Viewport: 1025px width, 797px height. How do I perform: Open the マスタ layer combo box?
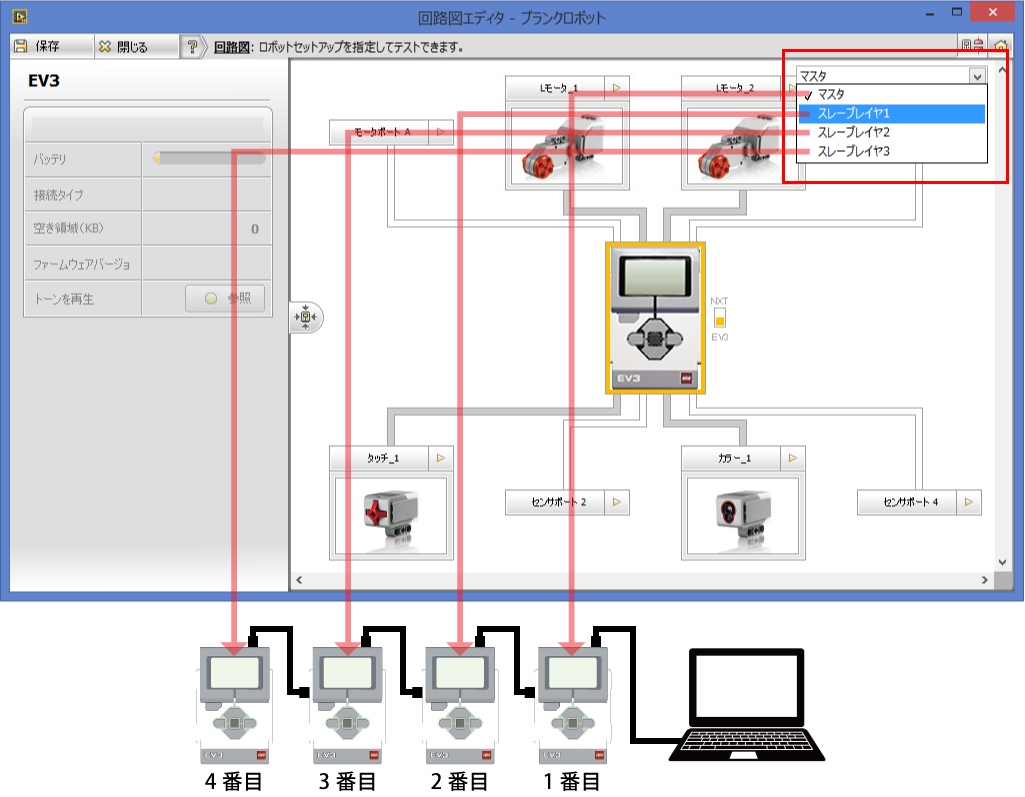click(890, 76)
